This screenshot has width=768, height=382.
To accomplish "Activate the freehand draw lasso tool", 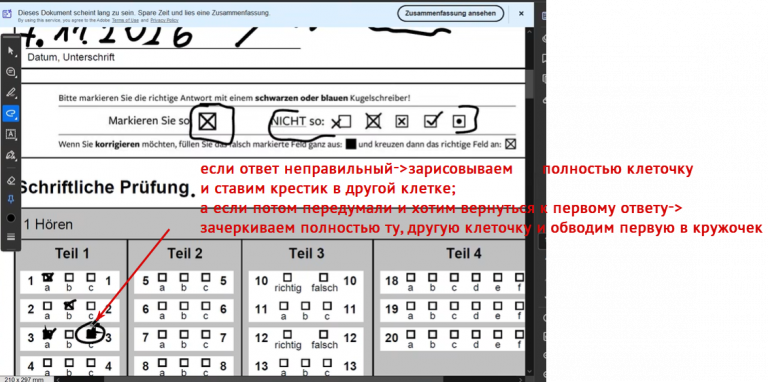I will [x=11, y=113].
